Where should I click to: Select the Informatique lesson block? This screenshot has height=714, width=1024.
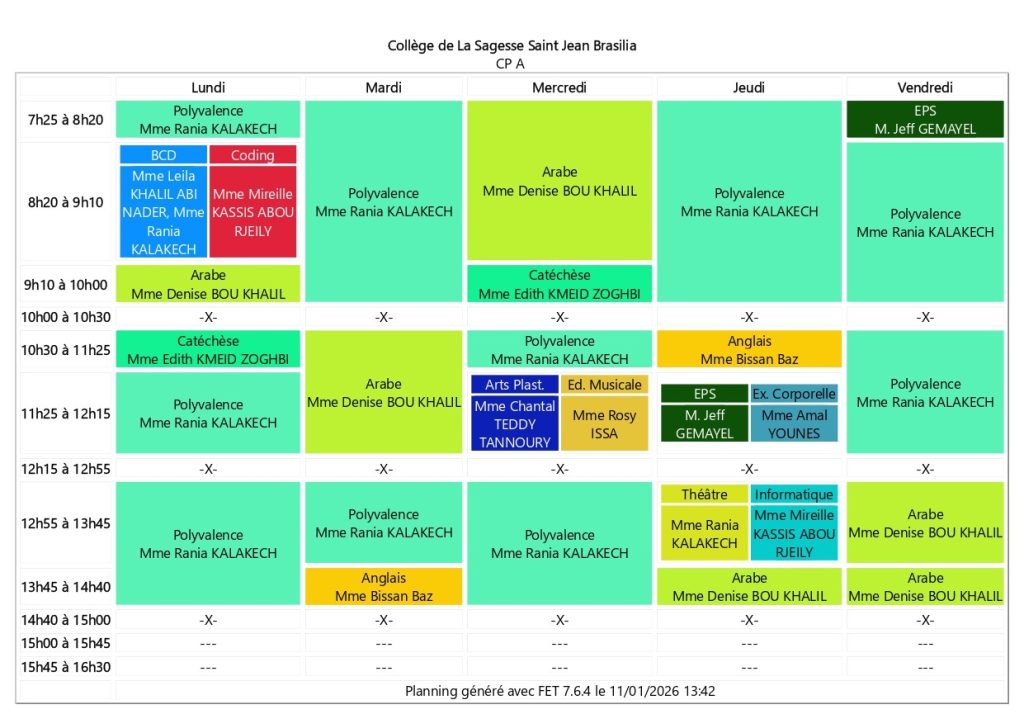point(794,495)
